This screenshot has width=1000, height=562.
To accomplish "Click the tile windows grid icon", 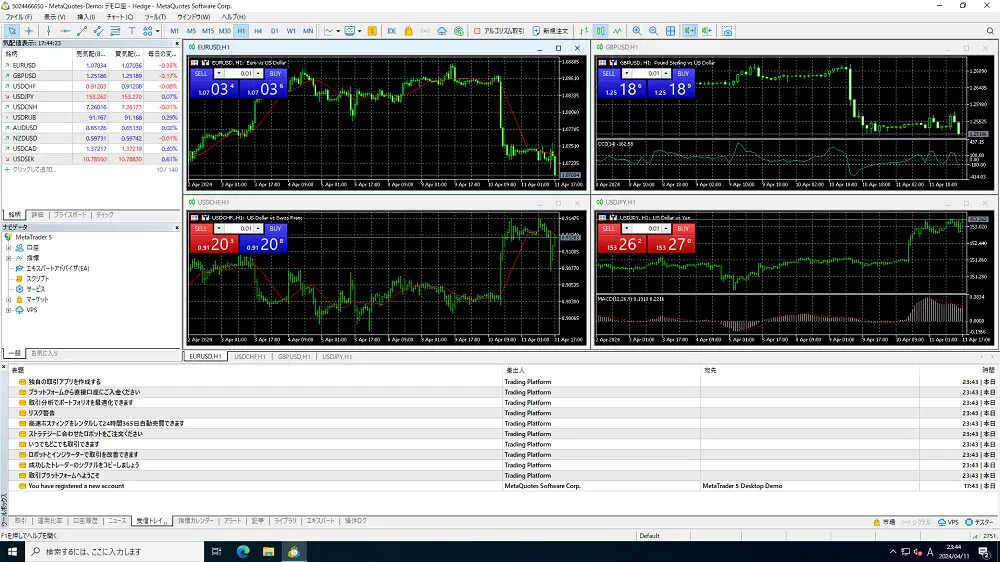I will coord(671,31).
